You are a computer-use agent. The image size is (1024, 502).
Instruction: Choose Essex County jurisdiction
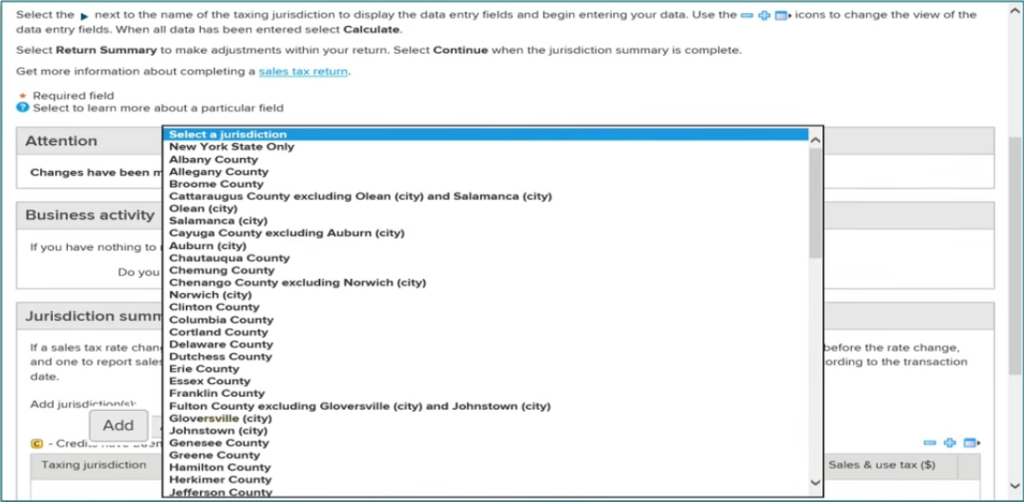click(x=485, y=381)
